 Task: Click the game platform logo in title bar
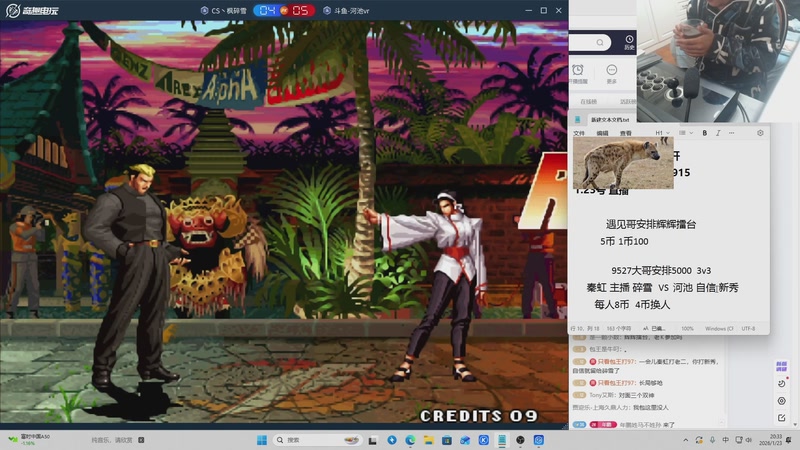coord(32,10)
